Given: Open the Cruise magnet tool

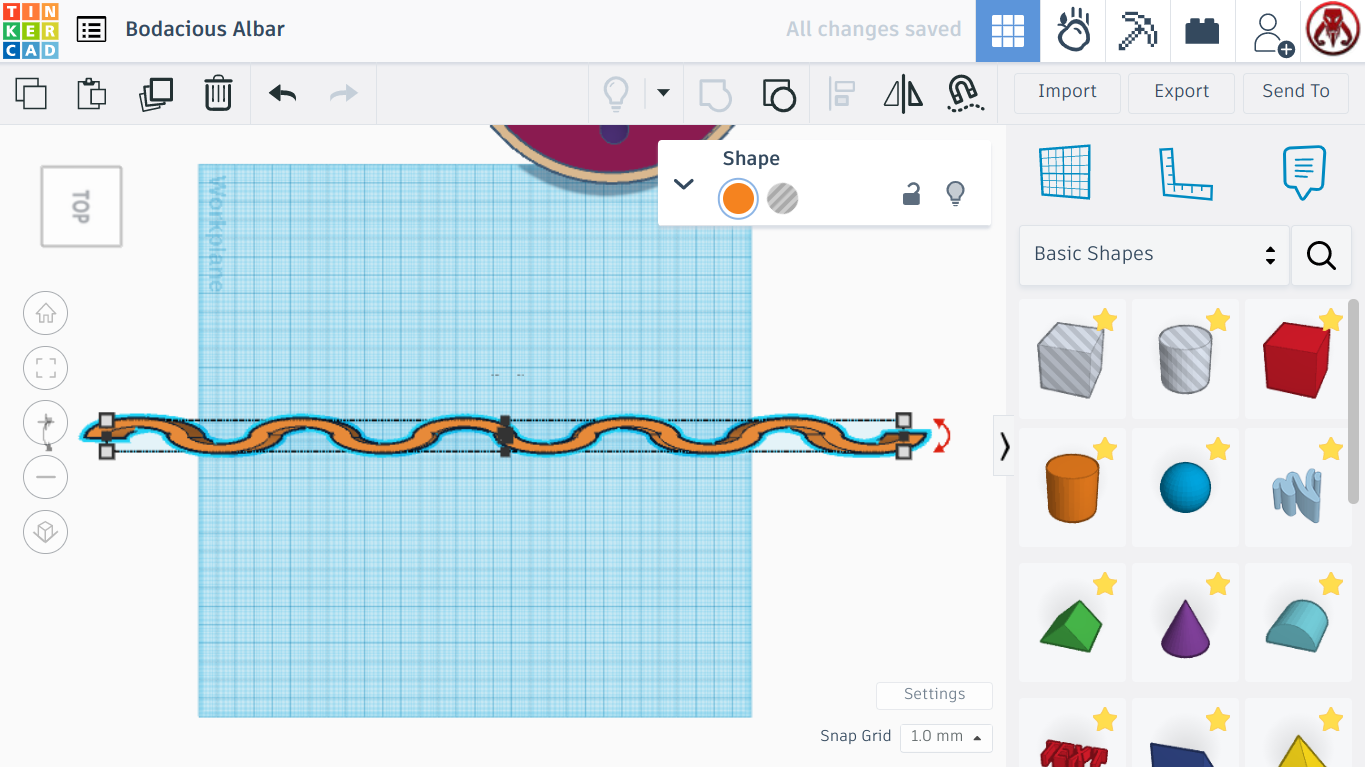Looking at the screenshot, I should (x=964, y=94).
